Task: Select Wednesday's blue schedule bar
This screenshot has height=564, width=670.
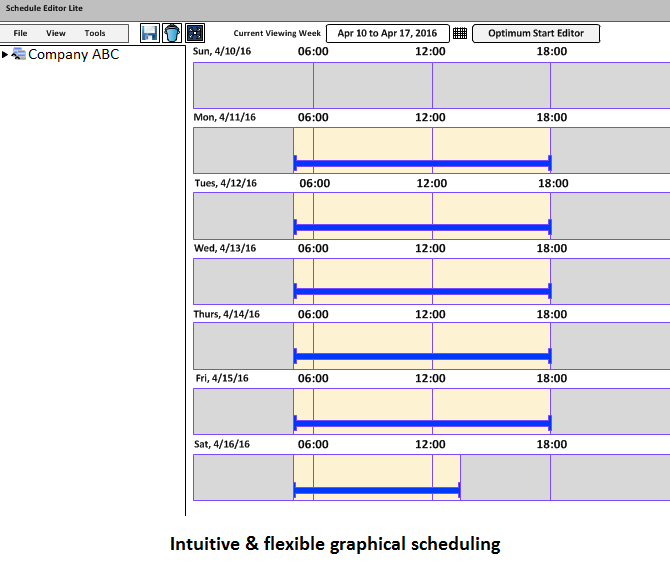Action: [x=422, y=292]
